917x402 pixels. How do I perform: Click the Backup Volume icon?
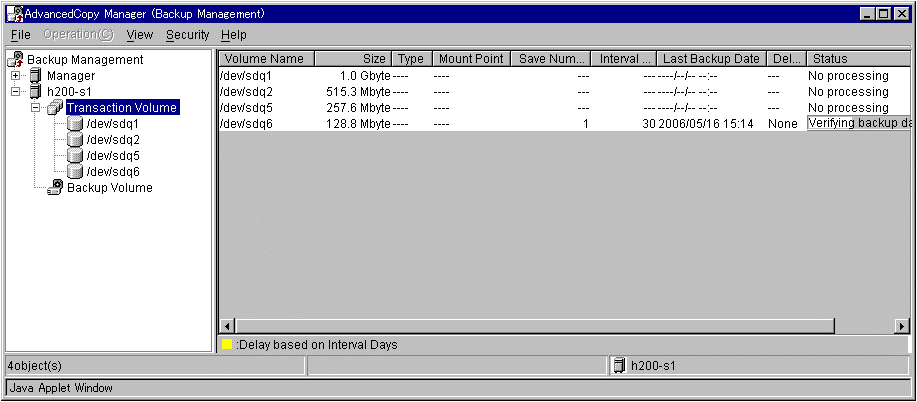point(56,187)
